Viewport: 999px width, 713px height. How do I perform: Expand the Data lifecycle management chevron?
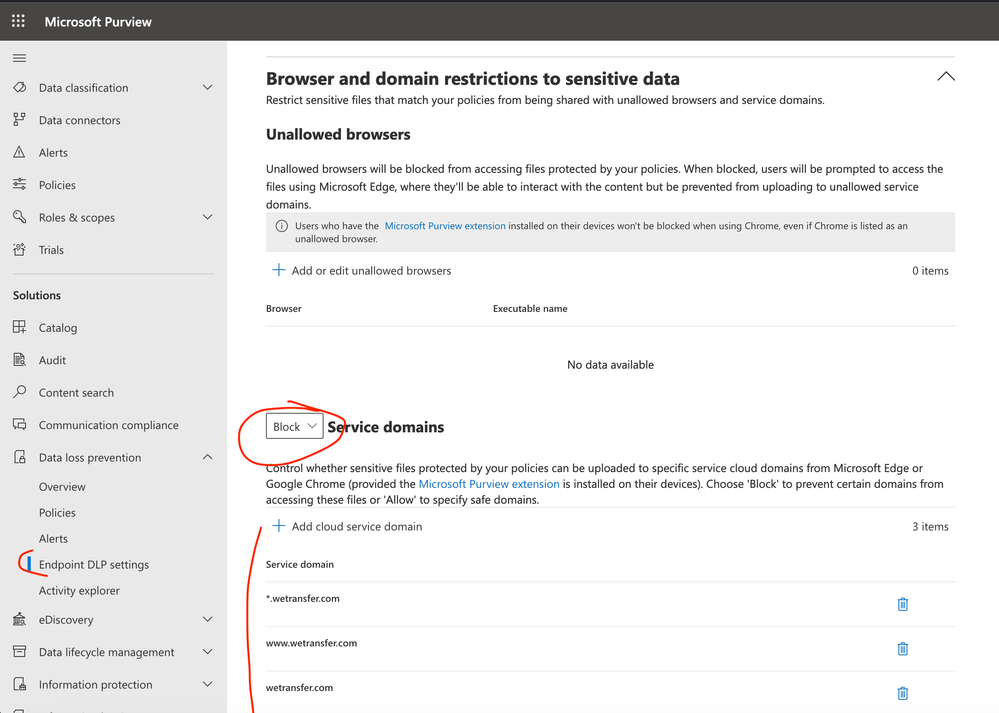[x=207, y=652]
